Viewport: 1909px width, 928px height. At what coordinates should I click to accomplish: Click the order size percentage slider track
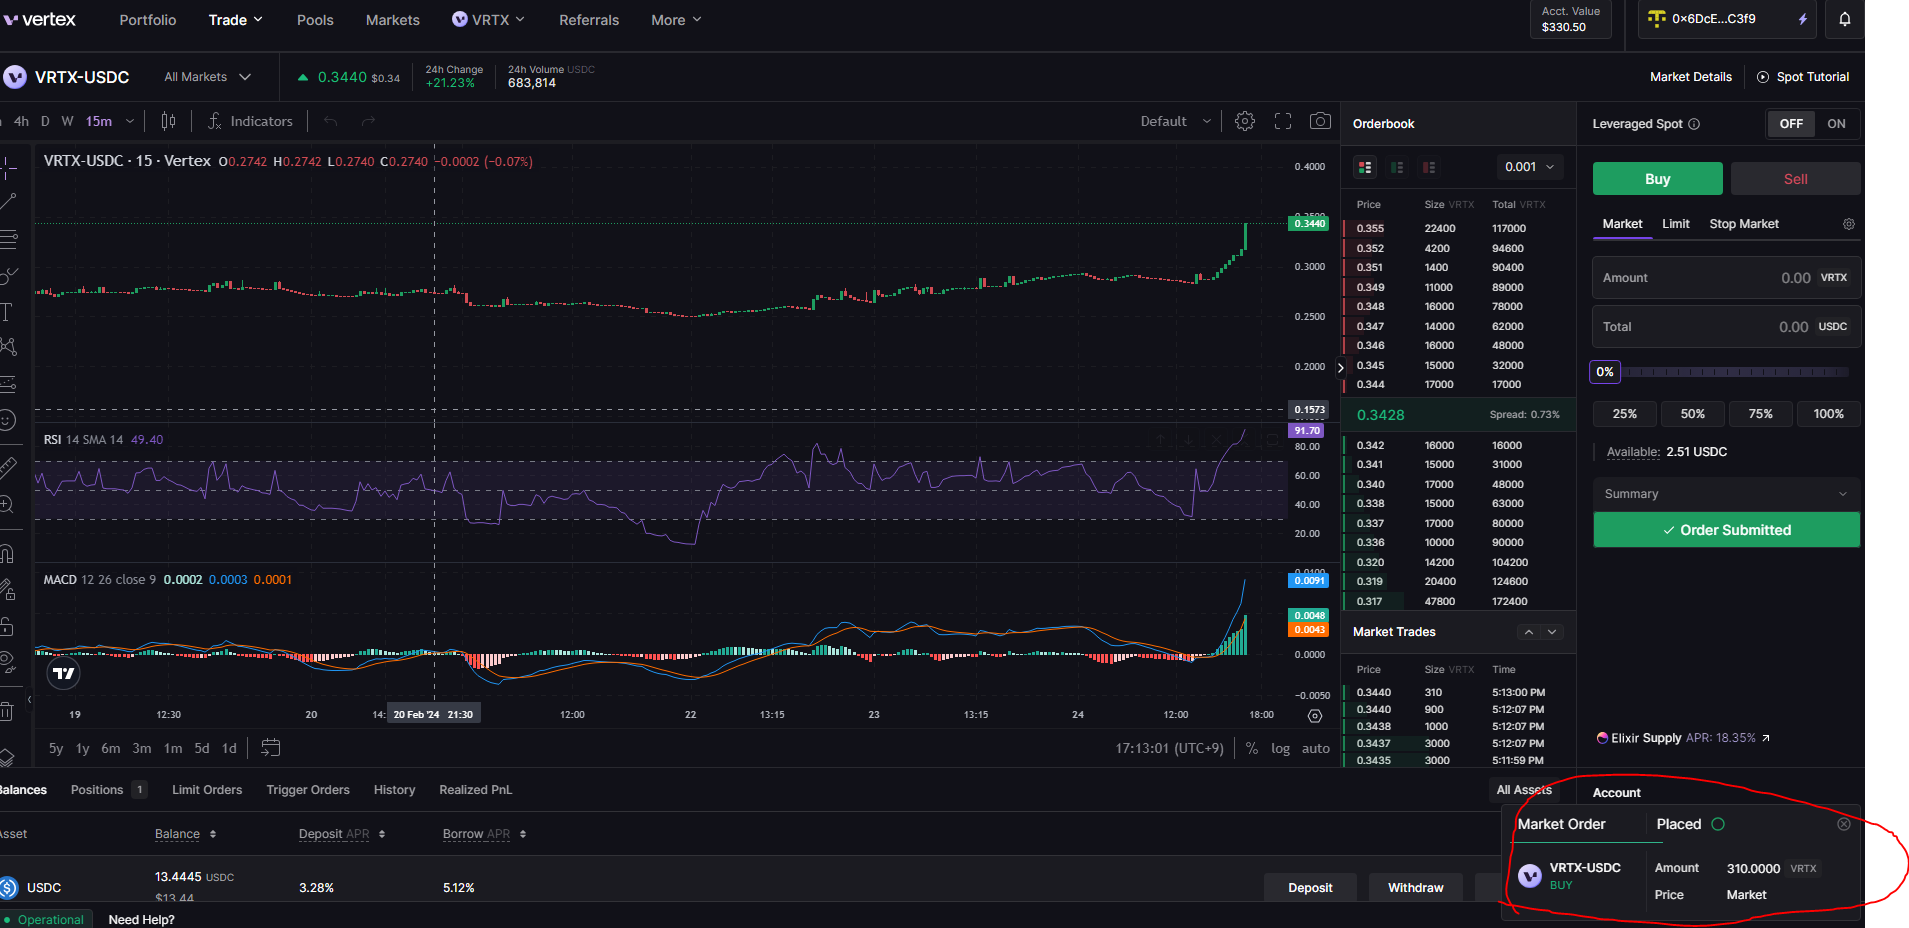1735,372
